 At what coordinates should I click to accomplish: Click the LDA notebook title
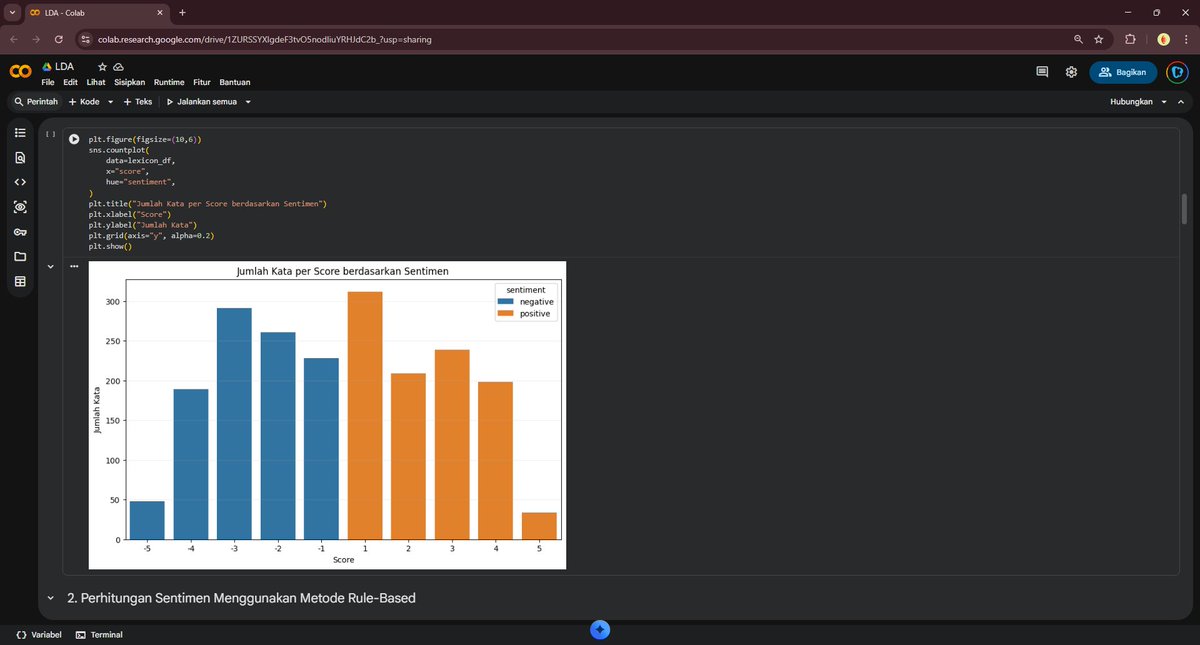64,66
